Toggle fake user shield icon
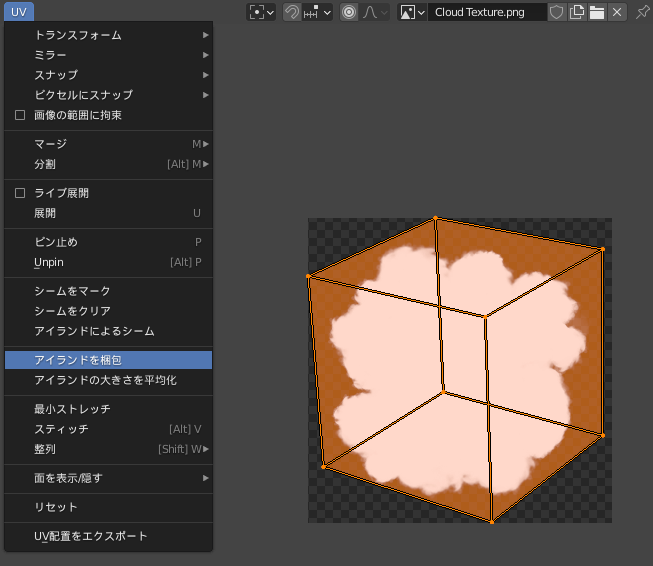 point(556,12)
